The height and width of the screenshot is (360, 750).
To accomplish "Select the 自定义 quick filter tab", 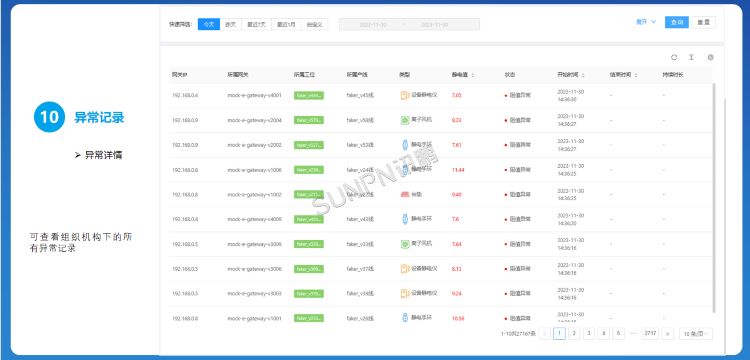I will (x=314, y=24).
